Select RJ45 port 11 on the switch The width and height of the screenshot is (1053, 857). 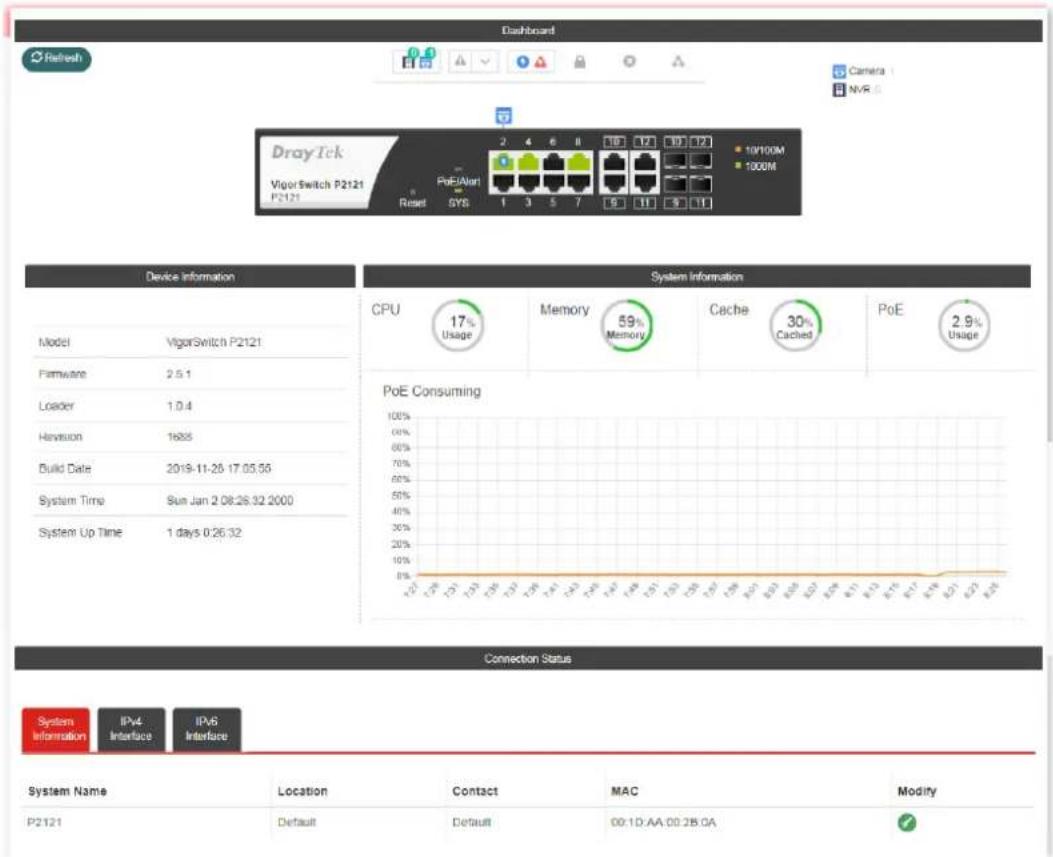pyautogui.click(x=645, y=183)
